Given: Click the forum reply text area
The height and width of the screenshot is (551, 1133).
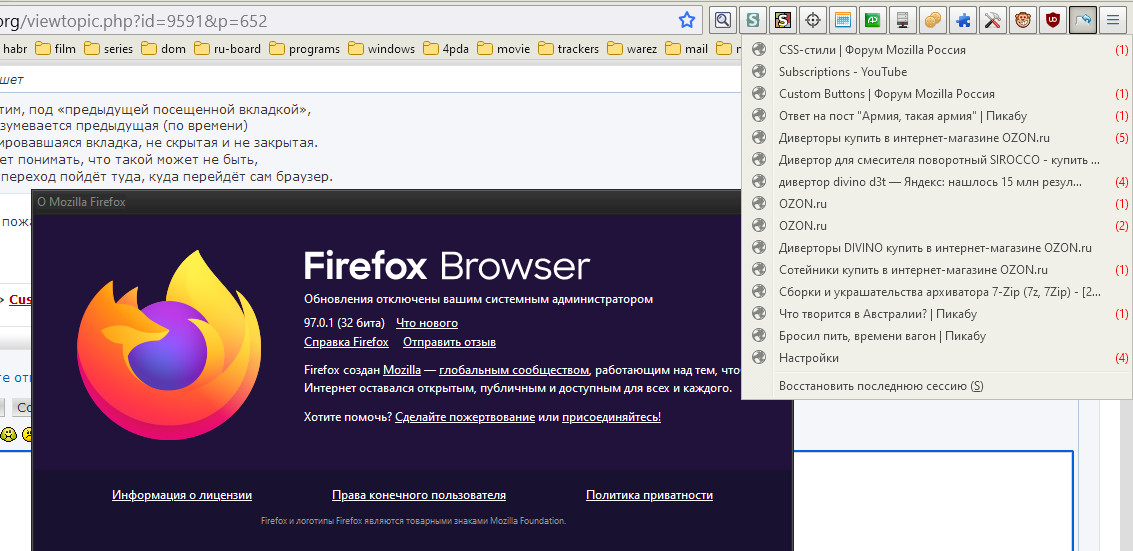Looking at the screenshot, I should (932, 500).
